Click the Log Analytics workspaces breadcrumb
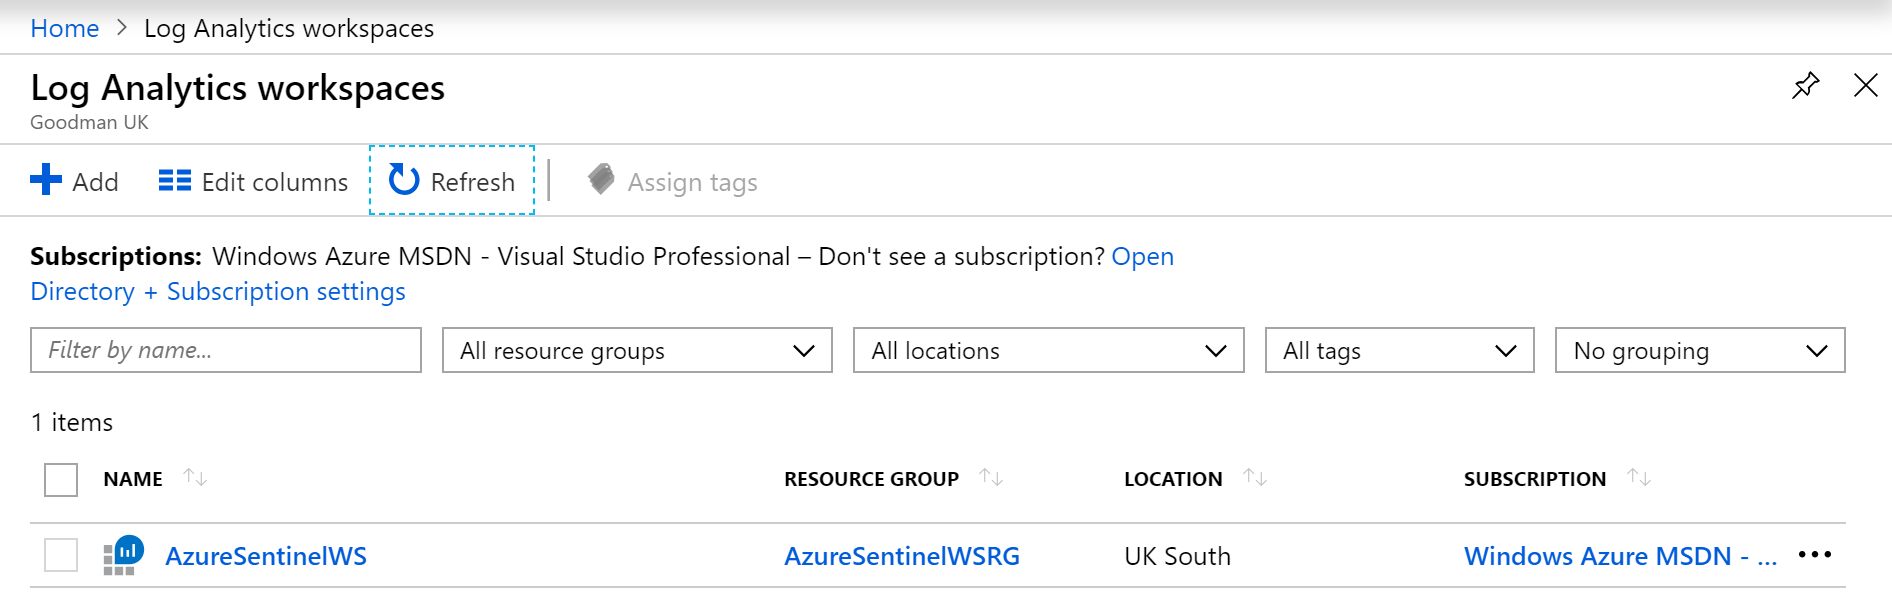 click(289, 29)
